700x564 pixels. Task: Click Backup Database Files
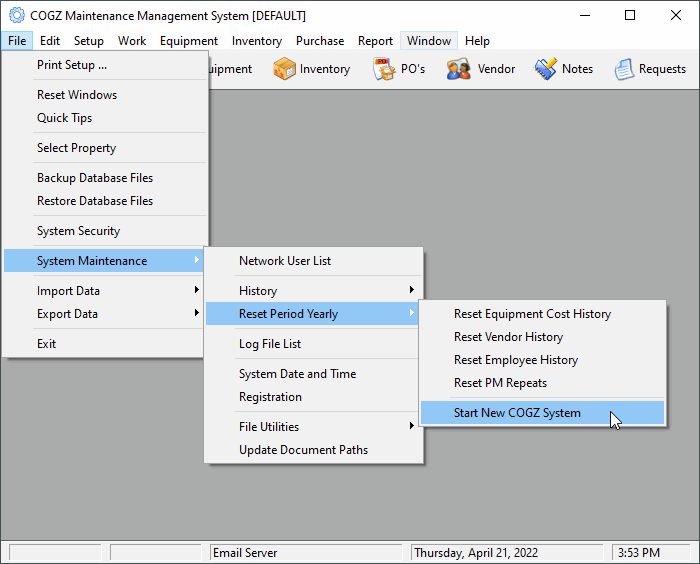(106, 178)
